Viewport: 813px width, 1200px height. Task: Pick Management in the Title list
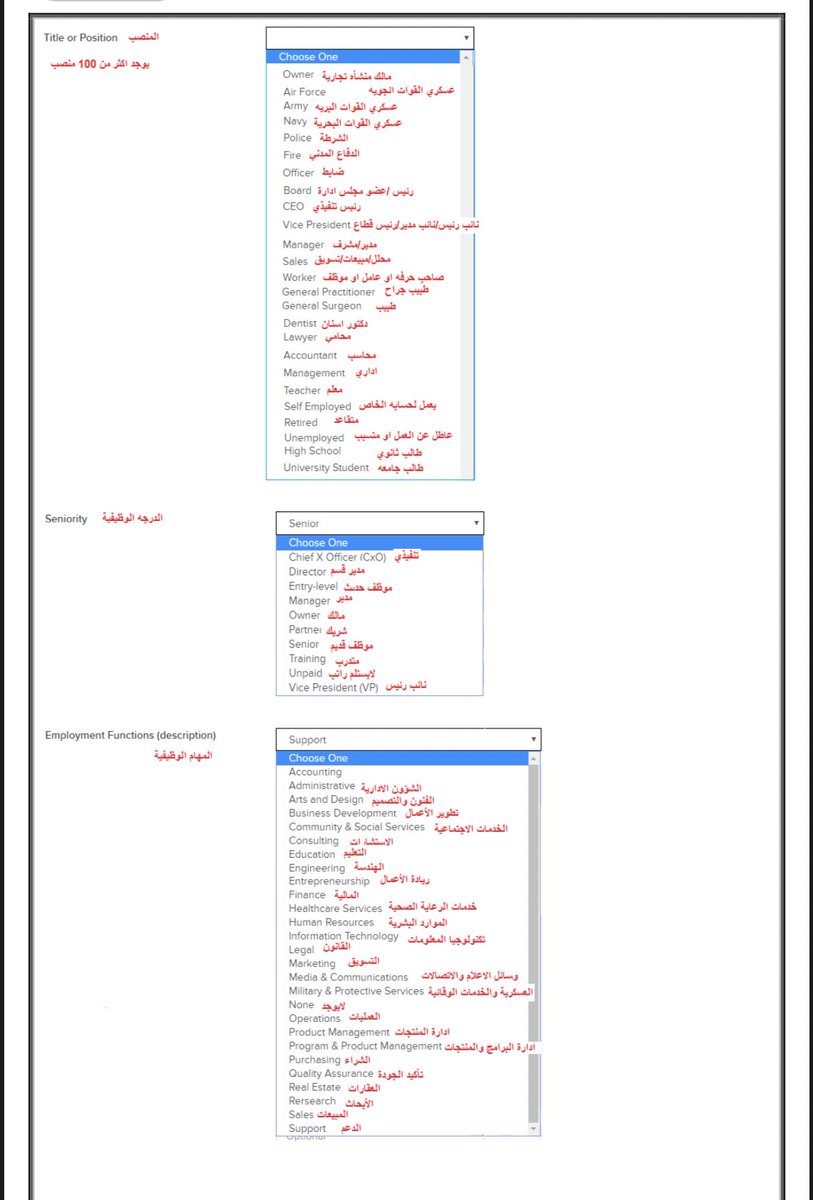click(x=314, y=373)
